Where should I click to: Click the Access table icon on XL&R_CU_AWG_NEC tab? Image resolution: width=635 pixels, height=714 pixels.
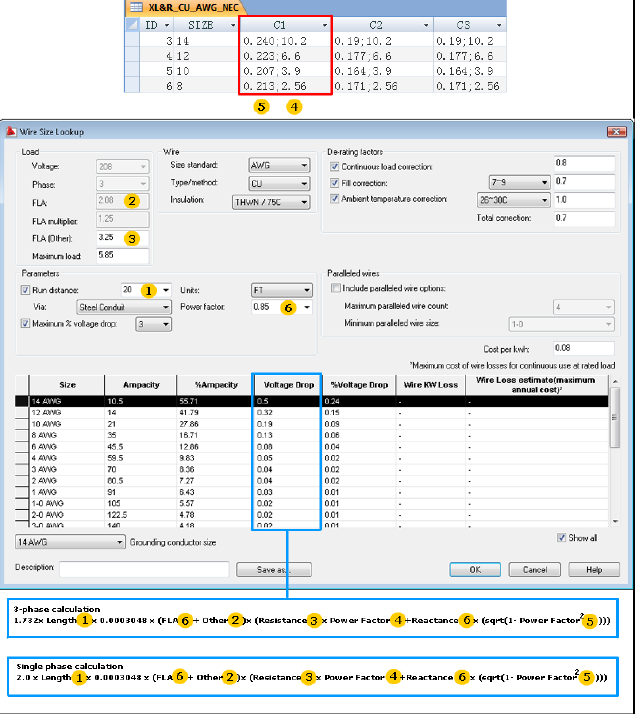(137, 7)
